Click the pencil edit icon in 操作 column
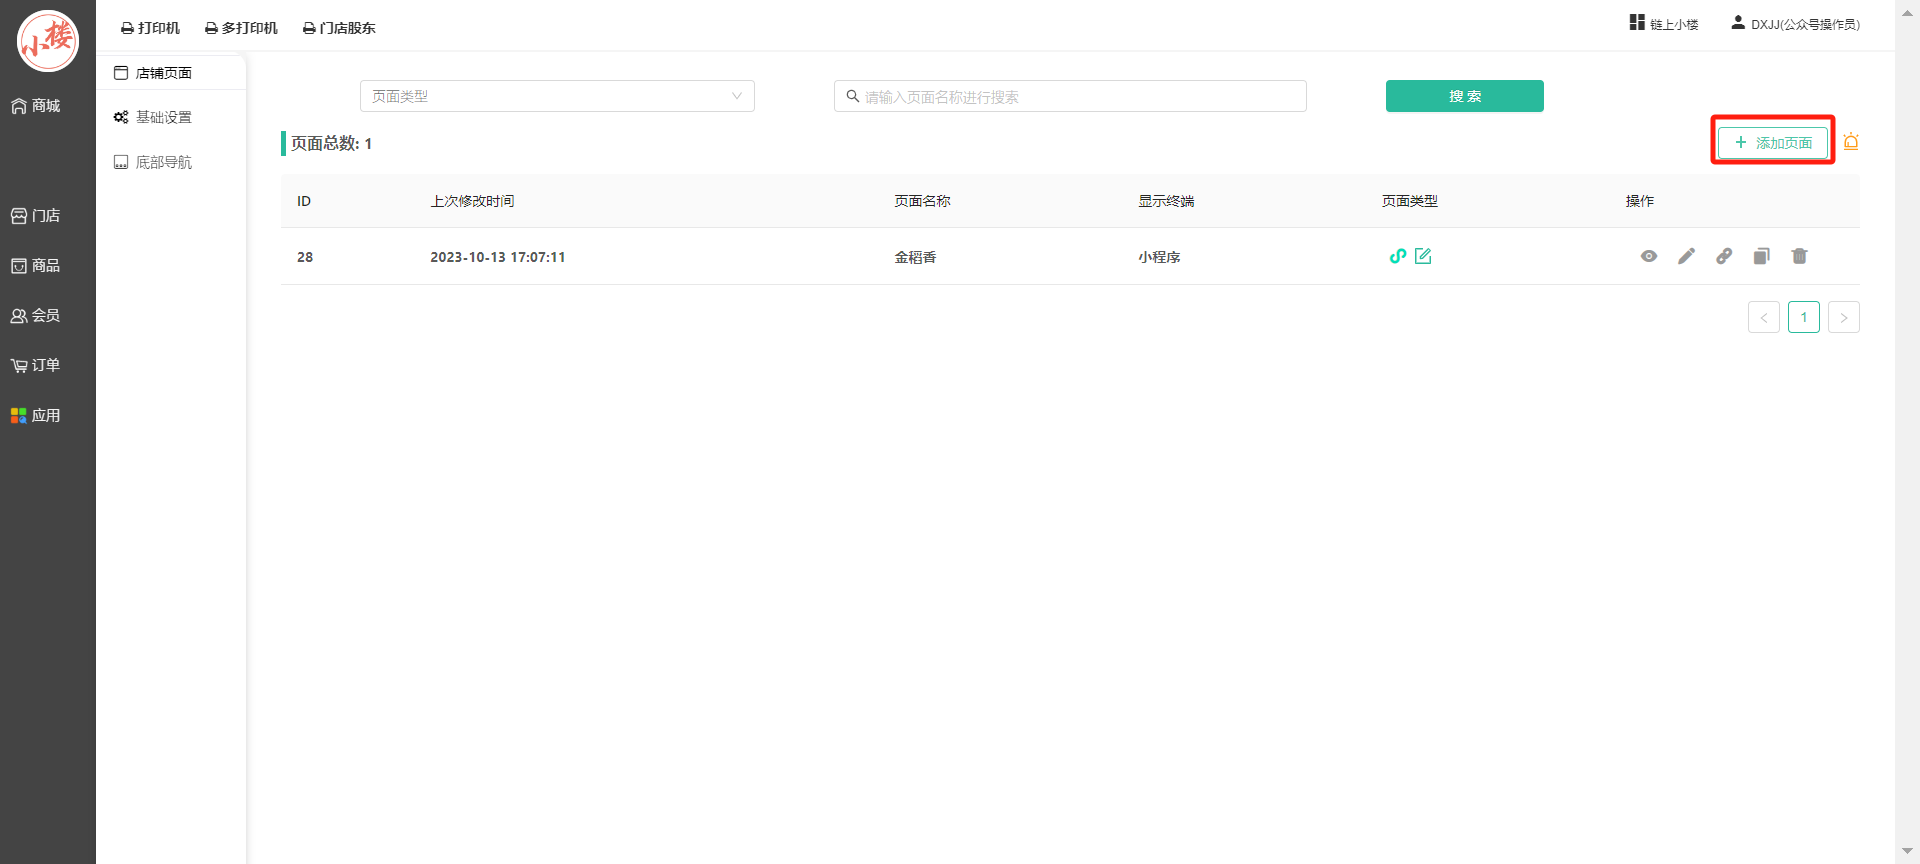 point(1686,257)
